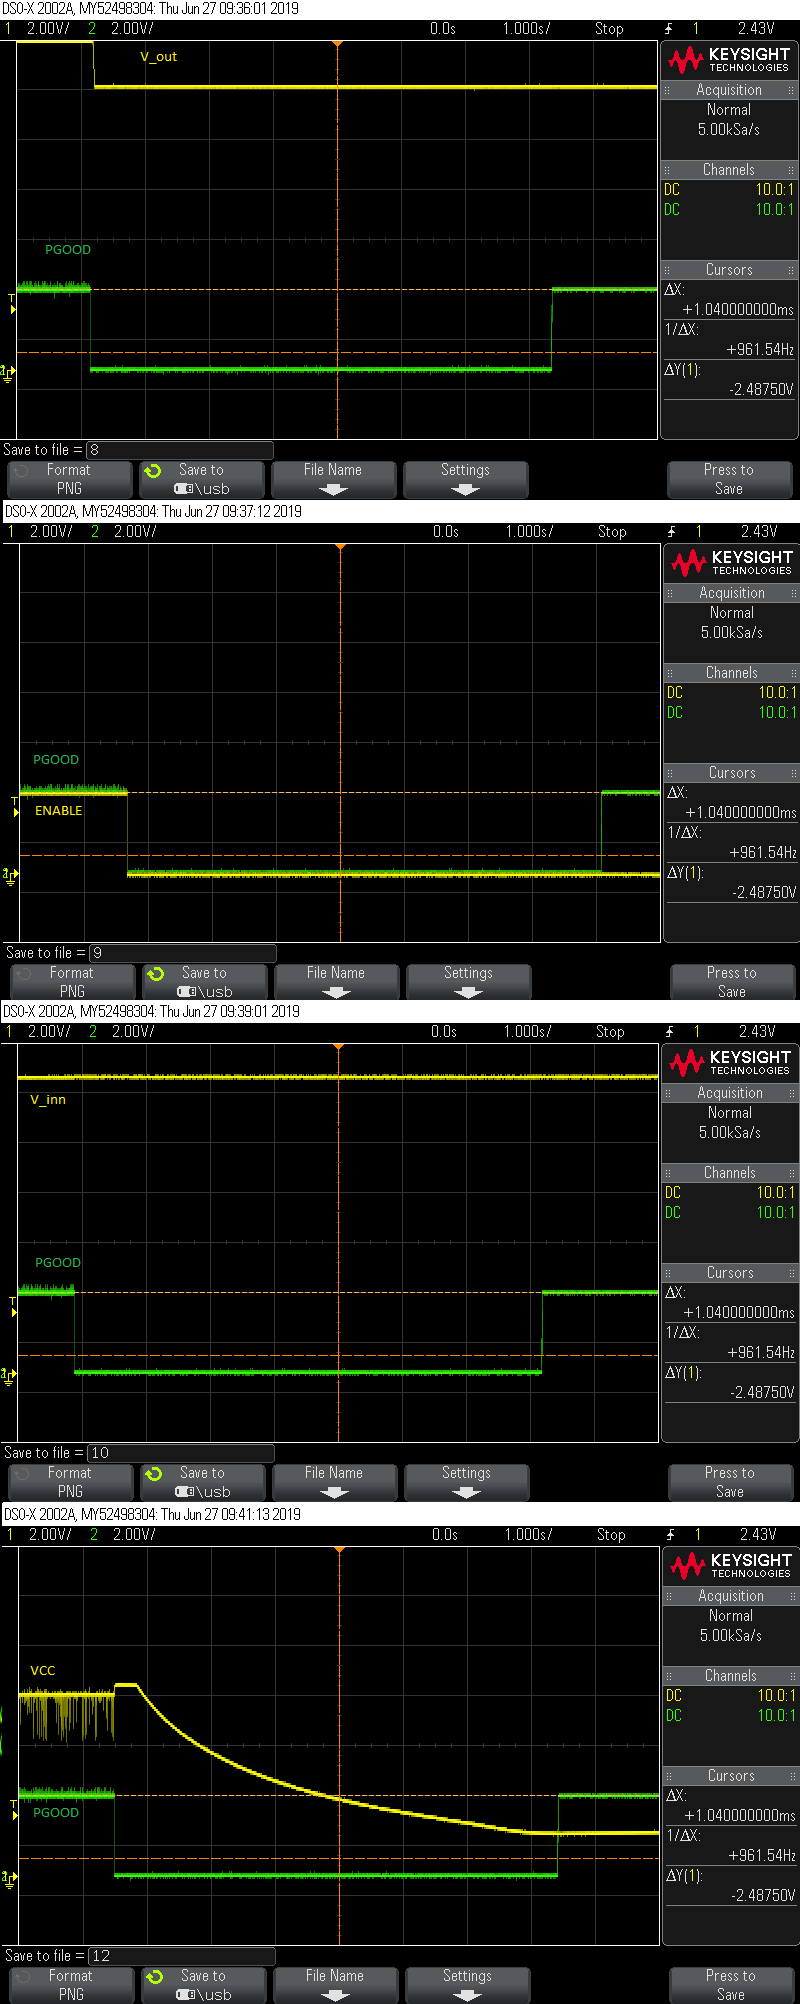The width and height of the screenshot is (800, 2004).
Task: Select Cursors header in the 09:36:01 capture
Action: point(729,270)
